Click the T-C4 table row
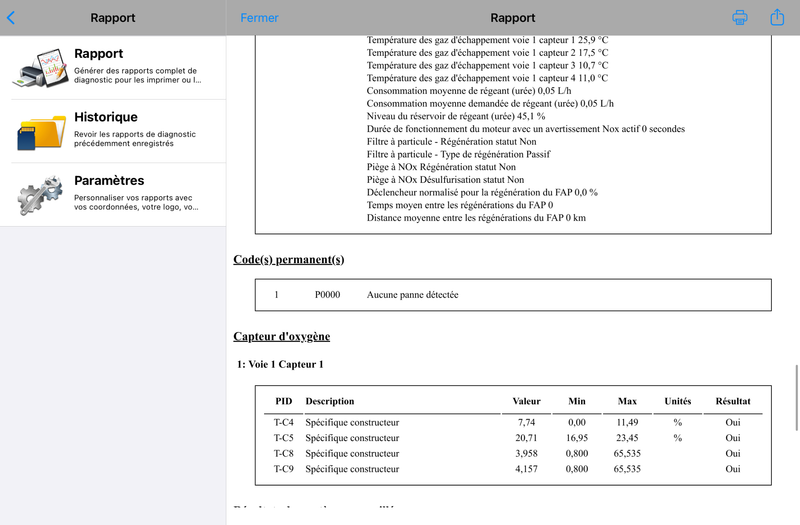Image resolution: width=800 pixels, height=525 pixels. (x=513, y=422)
